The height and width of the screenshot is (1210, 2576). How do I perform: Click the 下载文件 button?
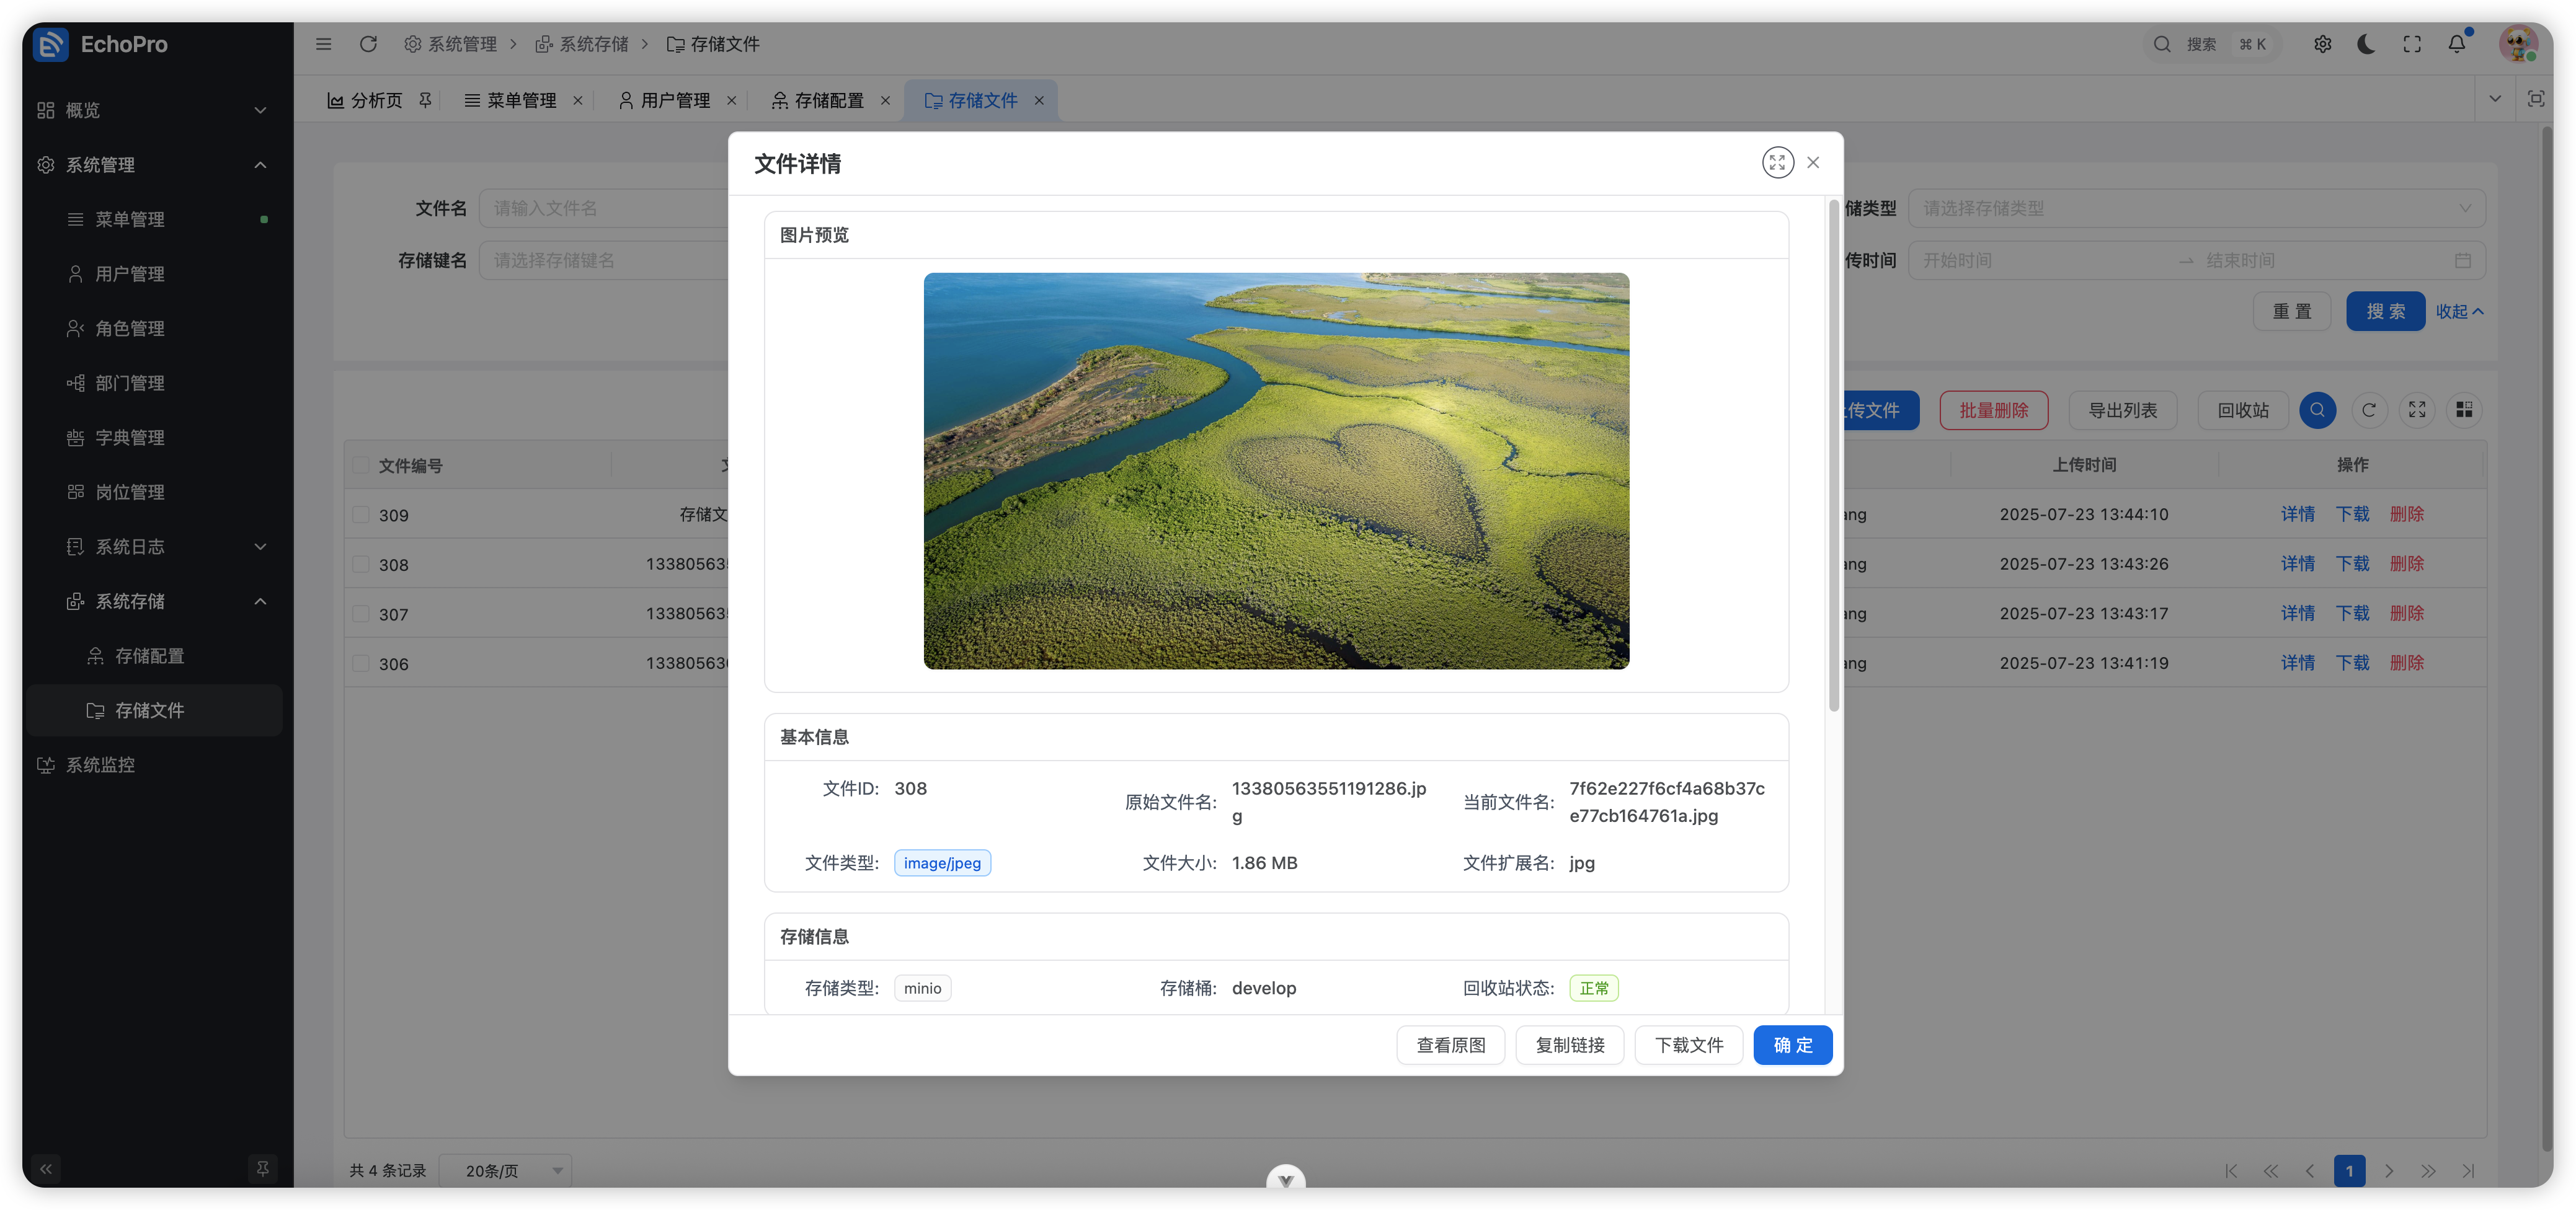(1688, 1045)
